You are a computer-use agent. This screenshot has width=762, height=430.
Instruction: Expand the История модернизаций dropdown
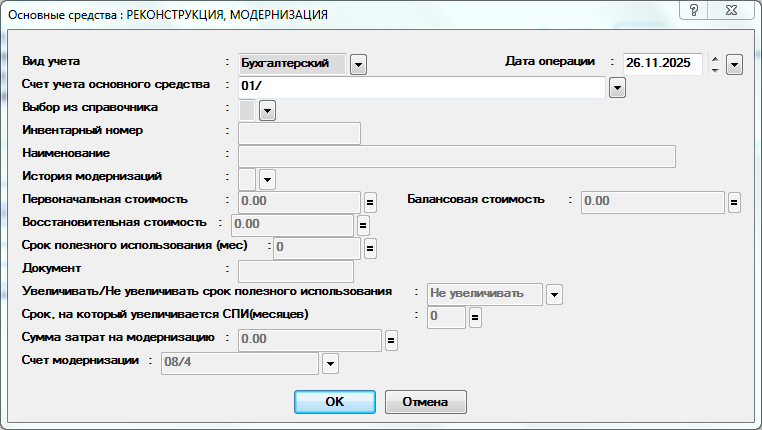[x=267, y=179]
